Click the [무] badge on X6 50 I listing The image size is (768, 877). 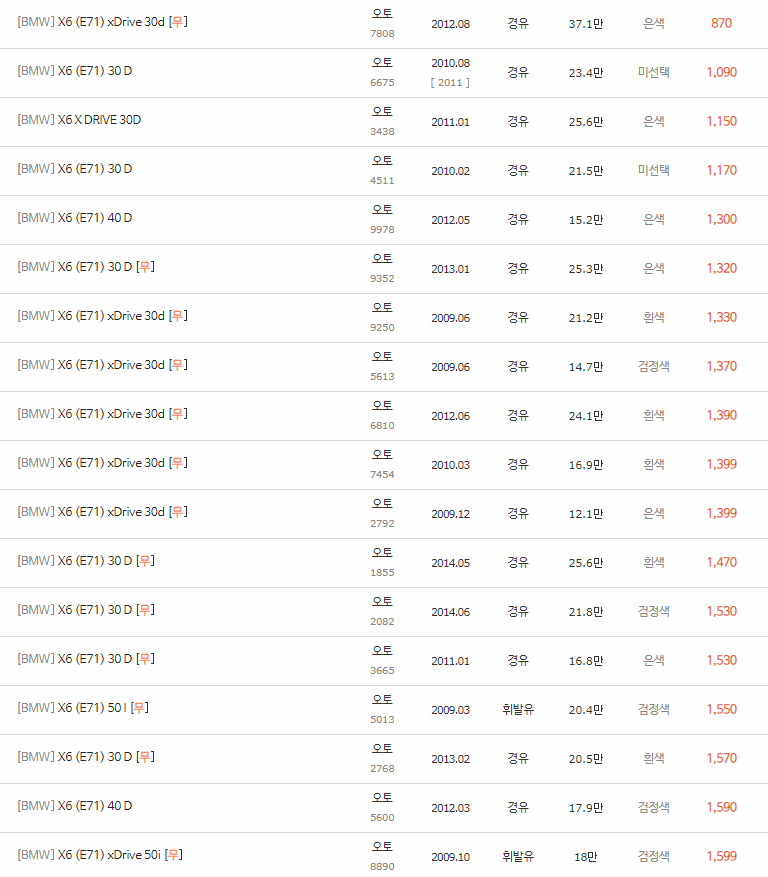click(139, 708)
